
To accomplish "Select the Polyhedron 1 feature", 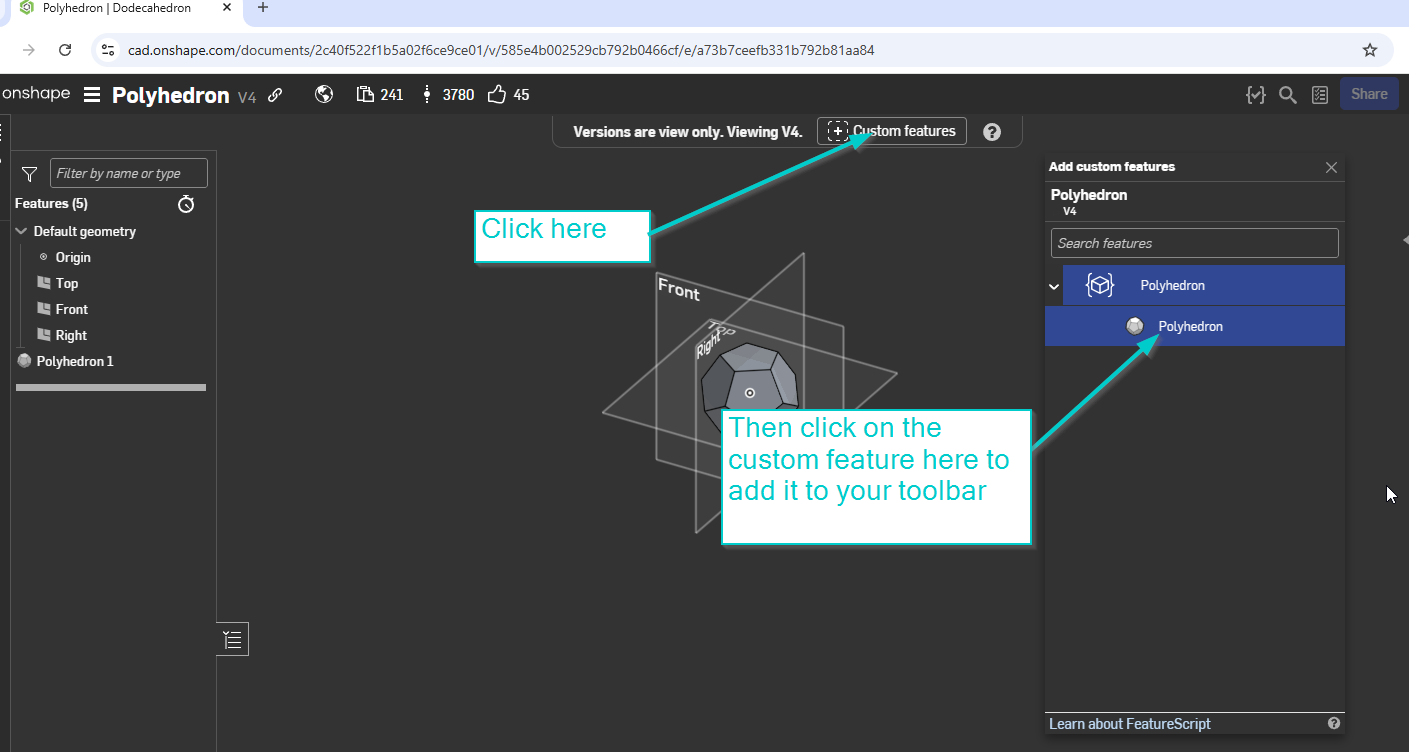I will click(x=75, y=361).
